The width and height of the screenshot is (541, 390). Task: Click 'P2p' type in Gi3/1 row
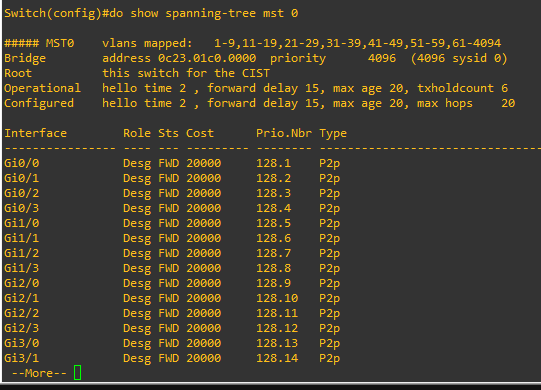(329, 359)
